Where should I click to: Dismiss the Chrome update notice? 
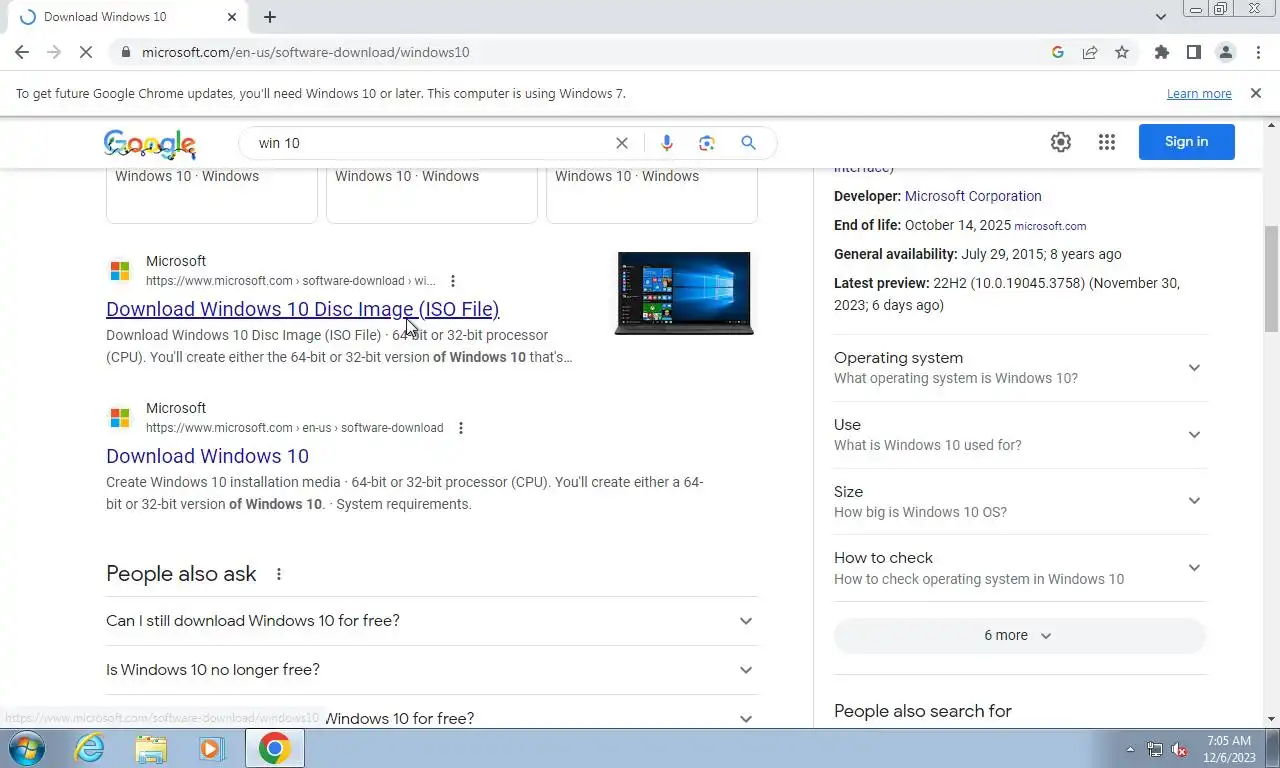coord(1256,93)
